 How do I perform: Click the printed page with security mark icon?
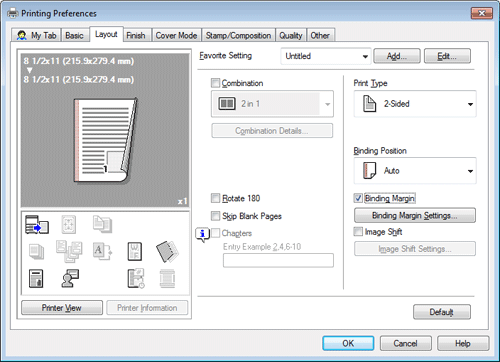36,279
